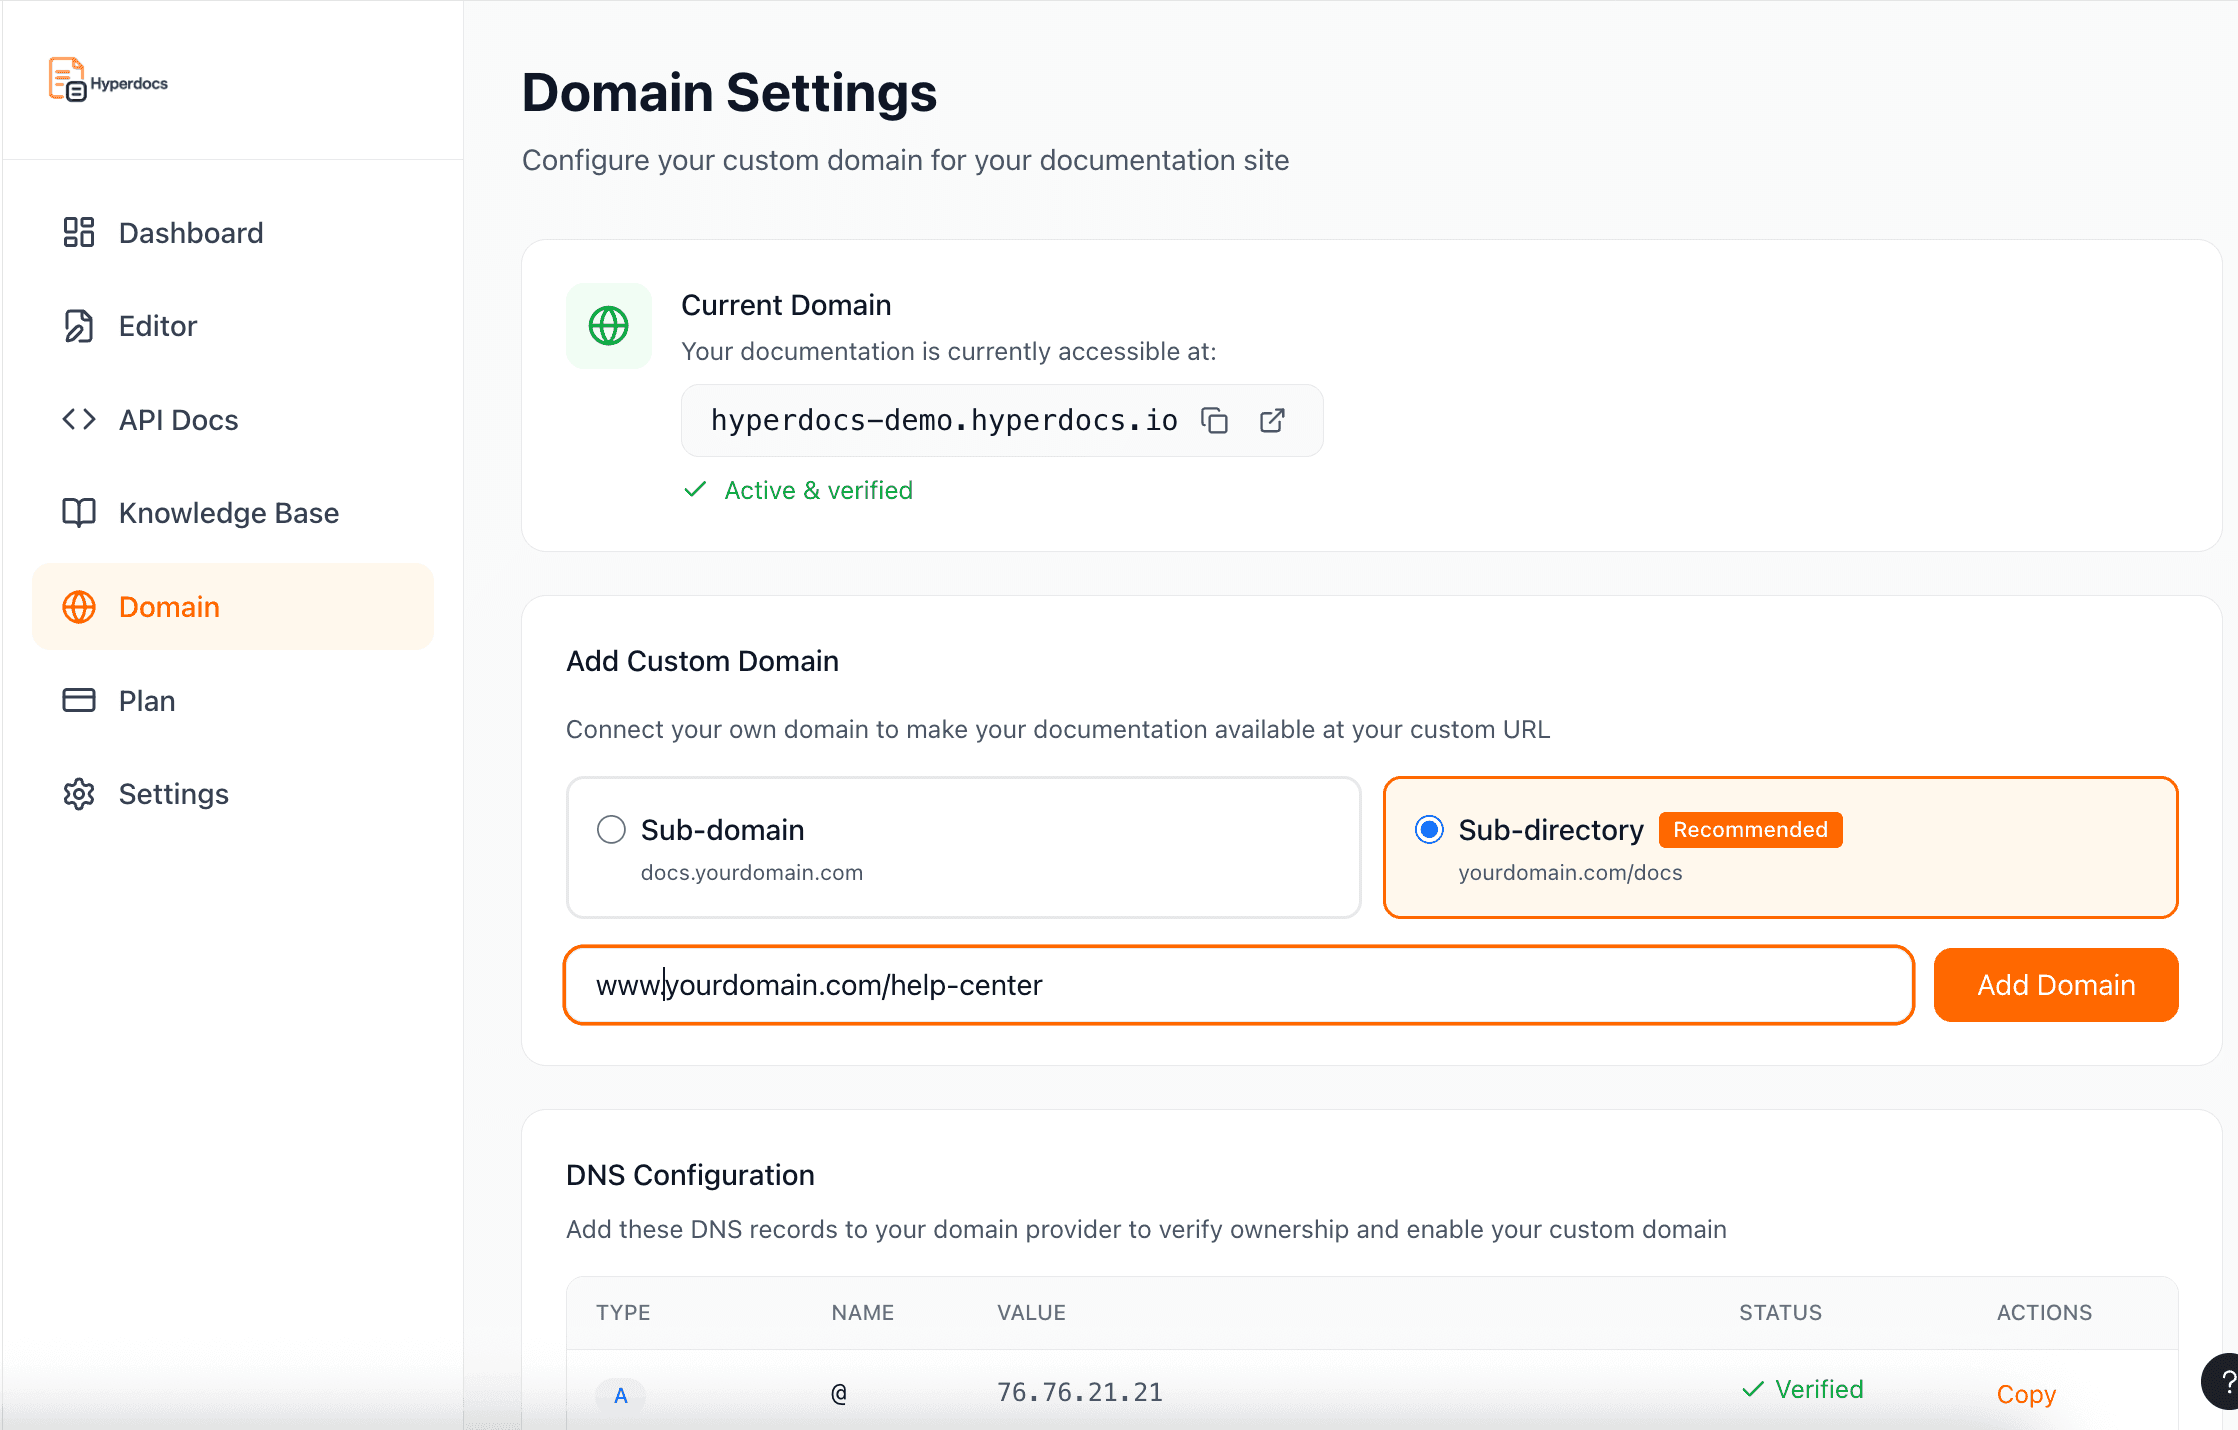Viewport: 2238px width, 1430px height.
Task: Click the custom domain input field
Action: [1238, 985]
